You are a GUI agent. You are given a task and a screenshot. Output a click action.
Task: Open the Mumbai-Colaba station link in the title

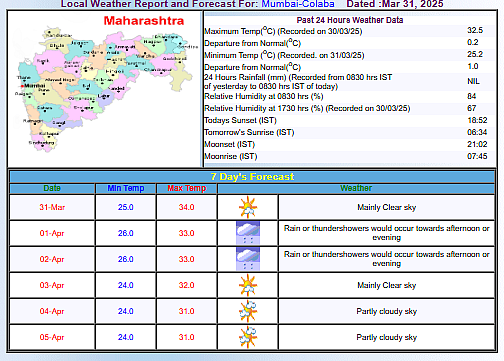pos(298,4)
